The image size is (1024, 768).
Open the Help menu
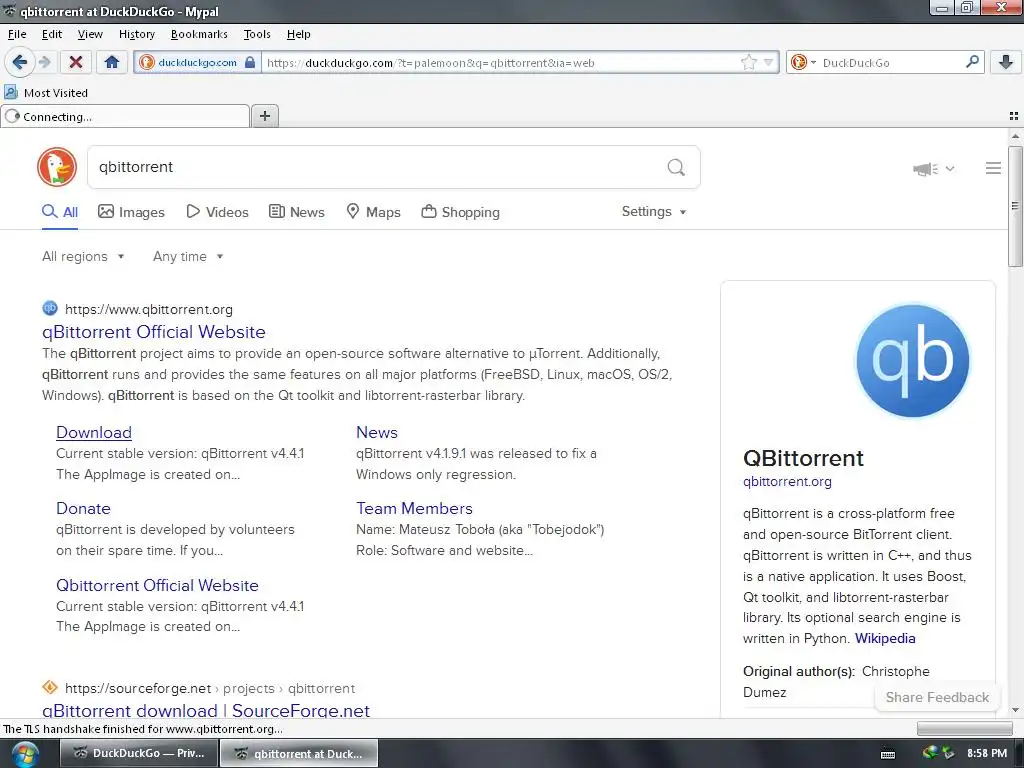click(x=298, y=34)
